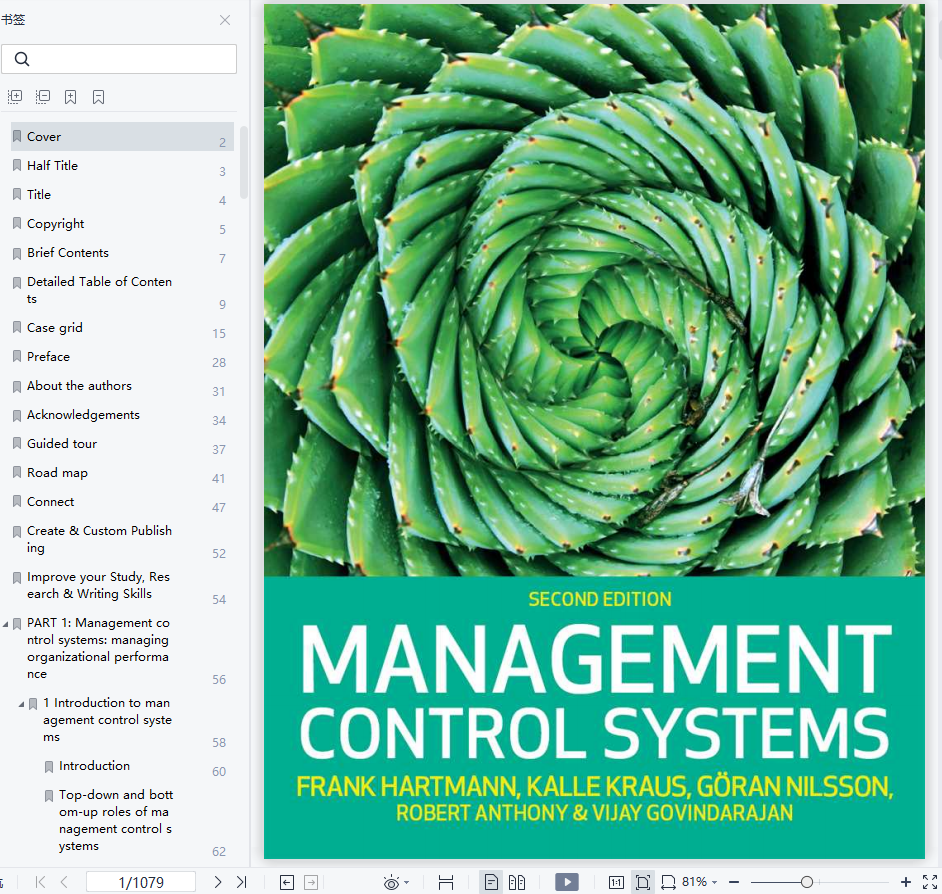Screen dimensions: 942x894
Task: Click bookmark icon beside Connect
Action: tap(17, 502)
